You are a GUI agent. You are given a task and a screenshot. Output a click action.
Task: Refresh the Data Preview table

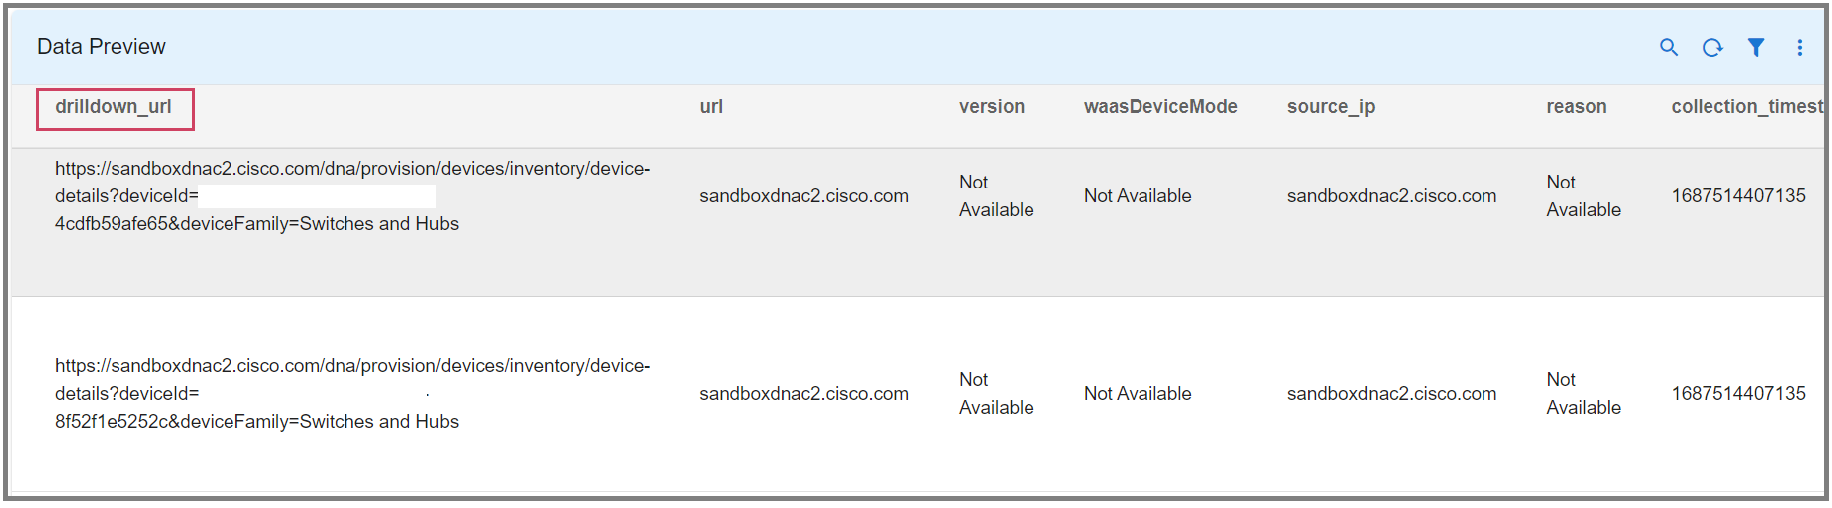(x=1712, y=47)
